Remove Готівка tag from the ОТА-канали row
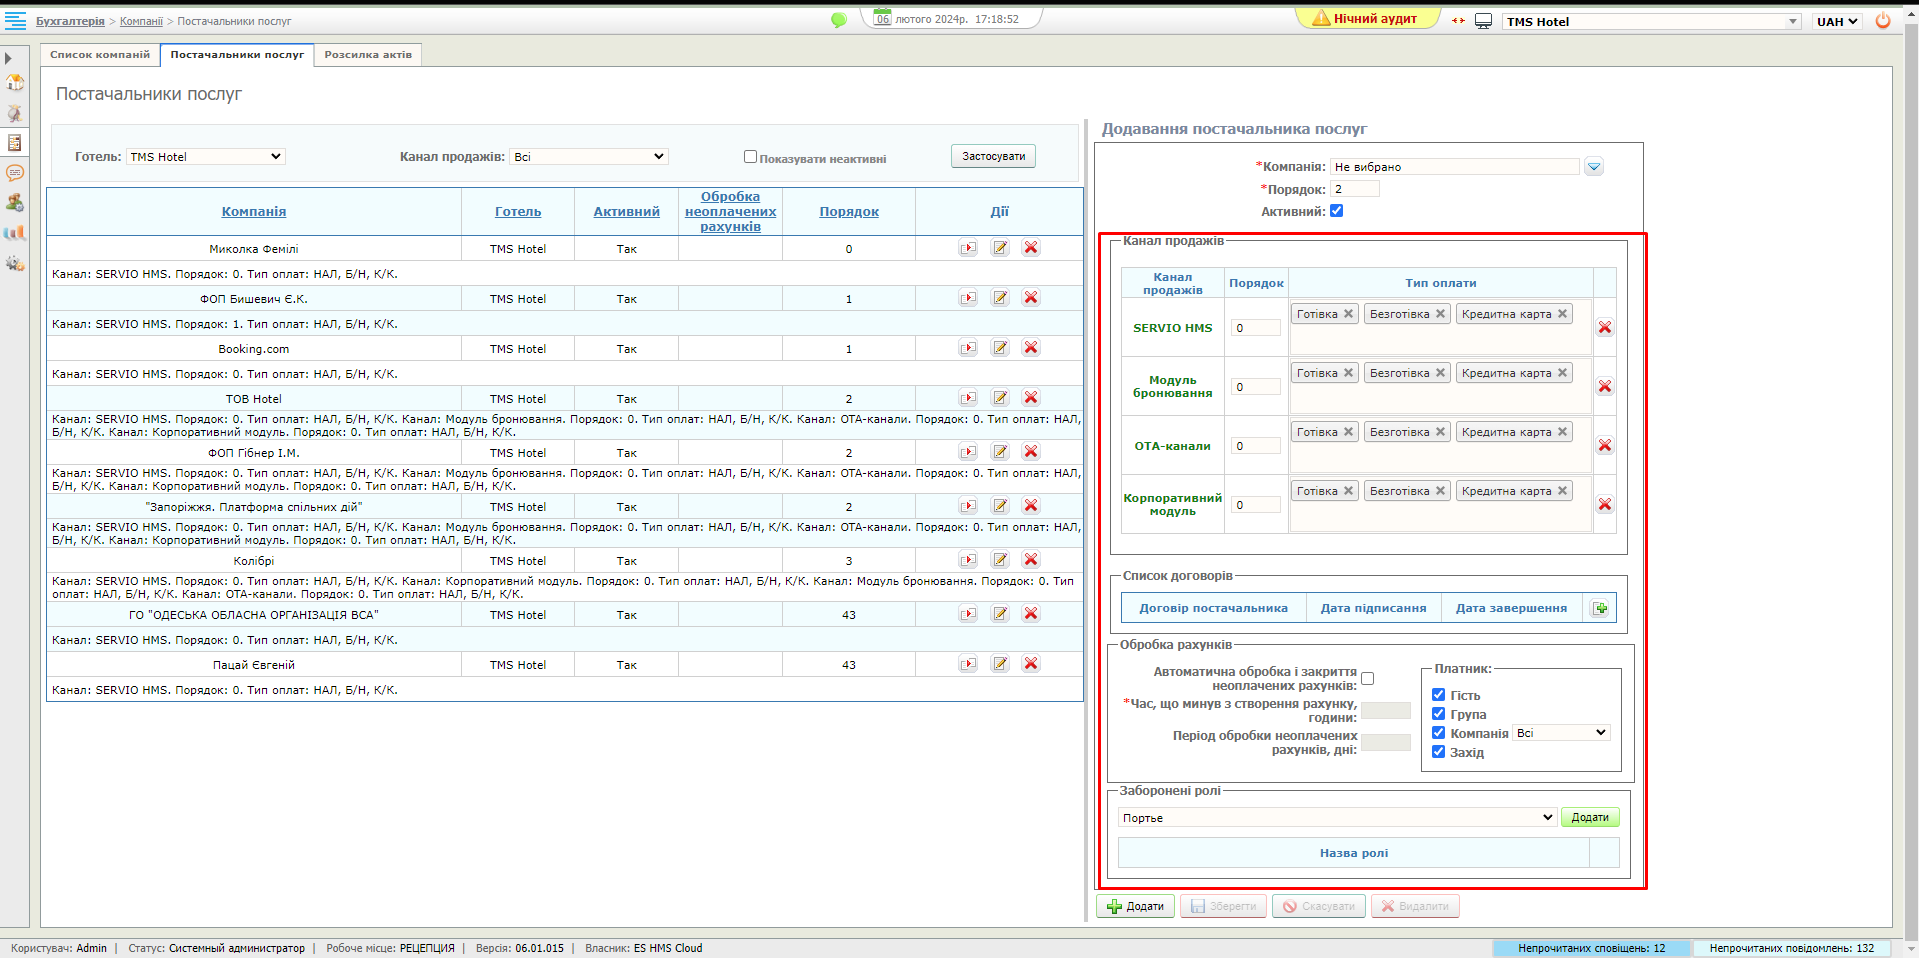This screenshot has width=1919, height=958. coord(1348,432)
